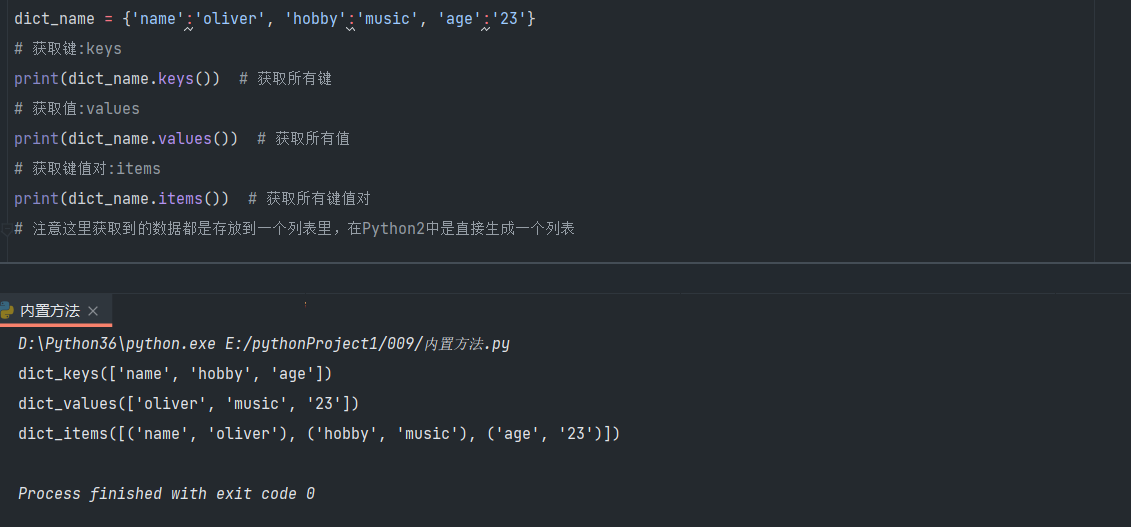Viewport: 1131px width, 527px height.
Task: Click the divider between editor and run panel
Action: pos(565,263)
